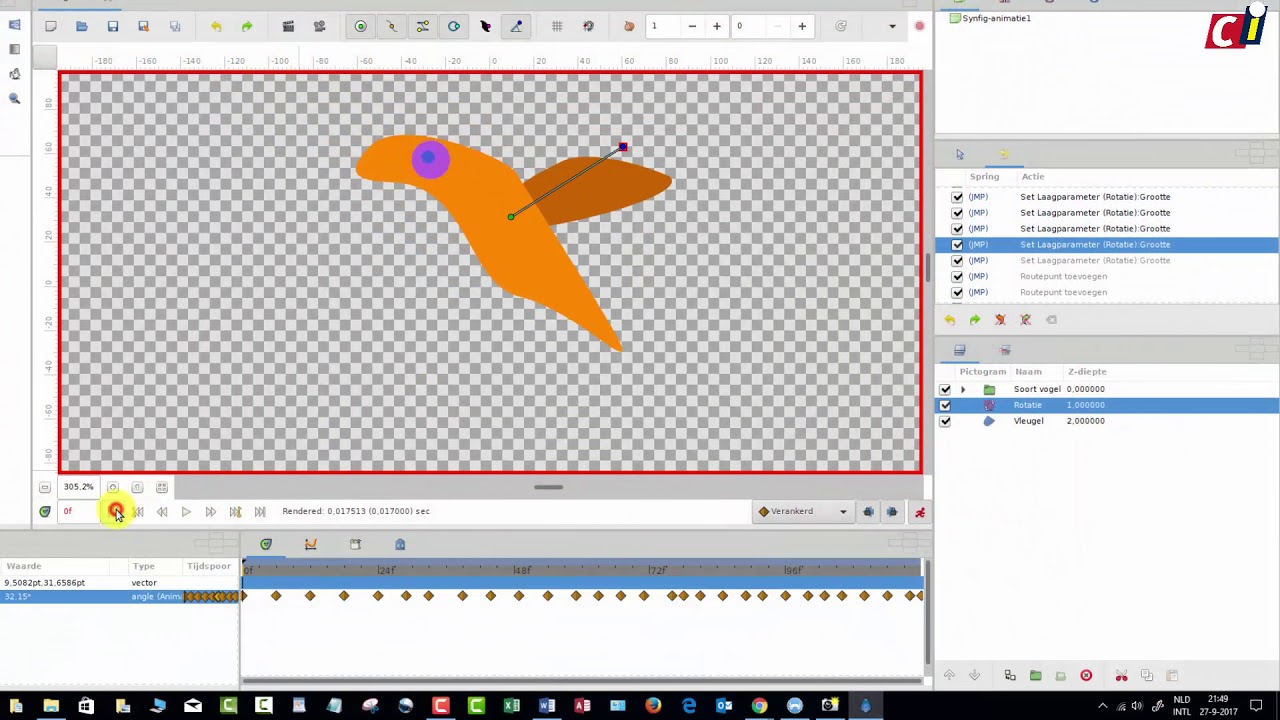
Task: Clear redo history icon
Action: 1026,320
